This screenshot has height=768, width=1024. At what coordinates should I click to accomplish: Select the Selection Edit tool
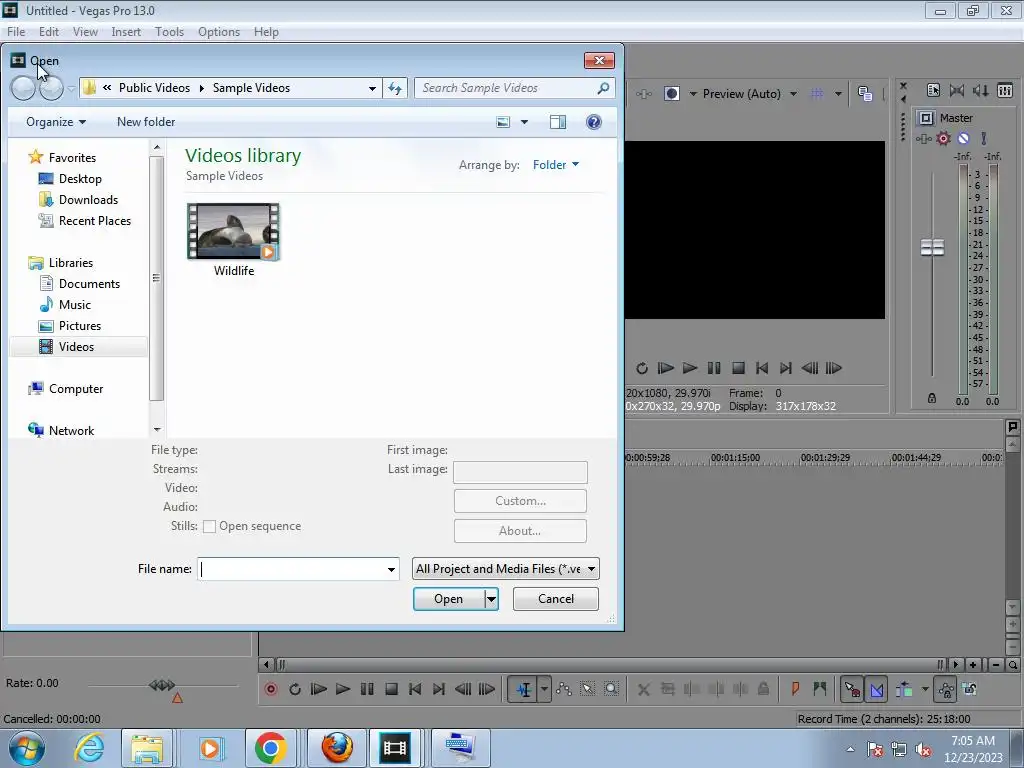tap(587, 689)
